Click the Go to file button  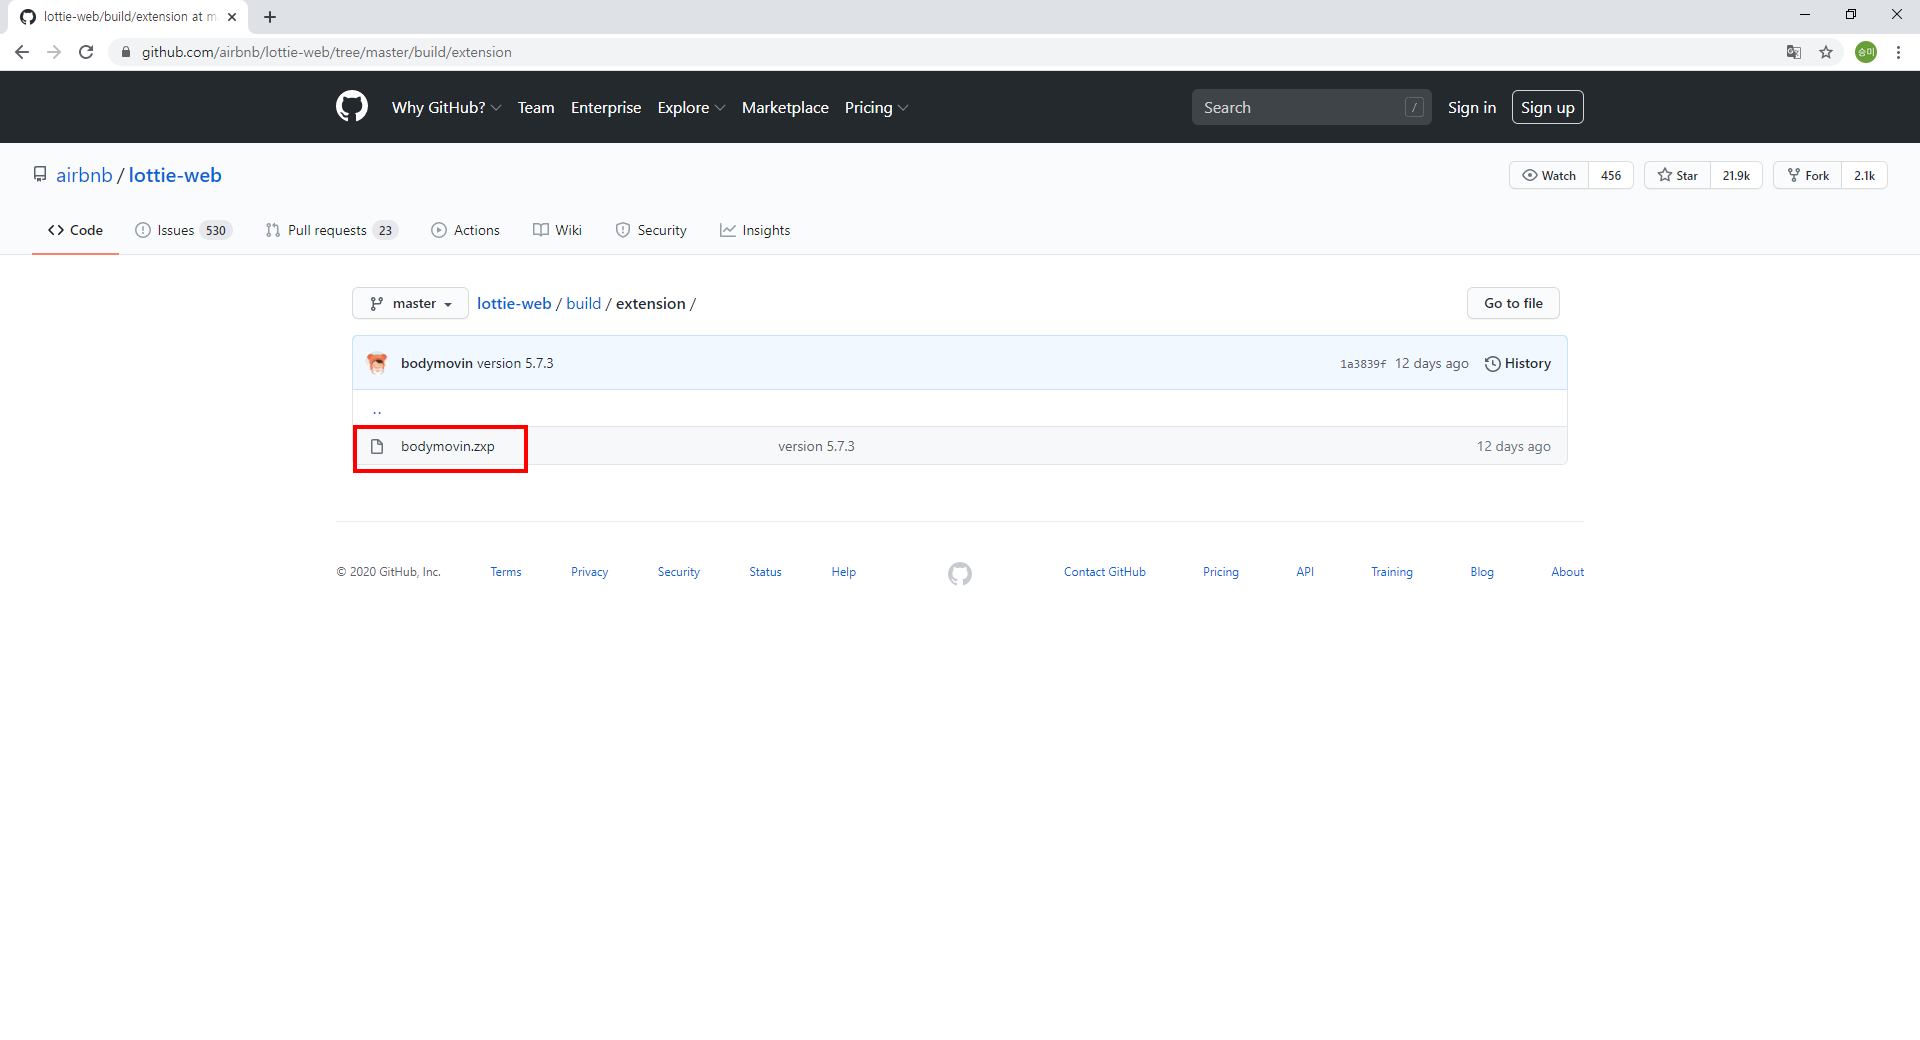1513,303
